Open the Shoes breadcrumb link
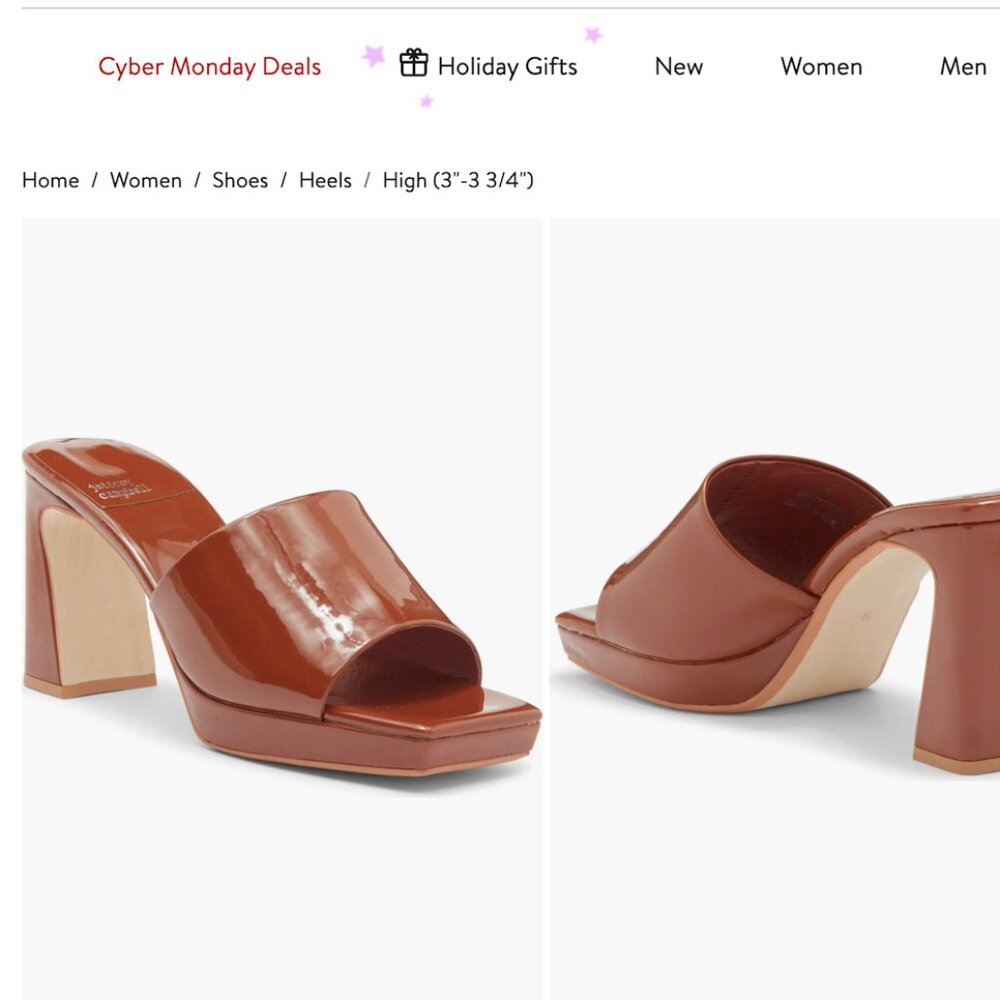Image resolution: width=1000 pixels, height=1000 pixels. (x=240, y=180)
